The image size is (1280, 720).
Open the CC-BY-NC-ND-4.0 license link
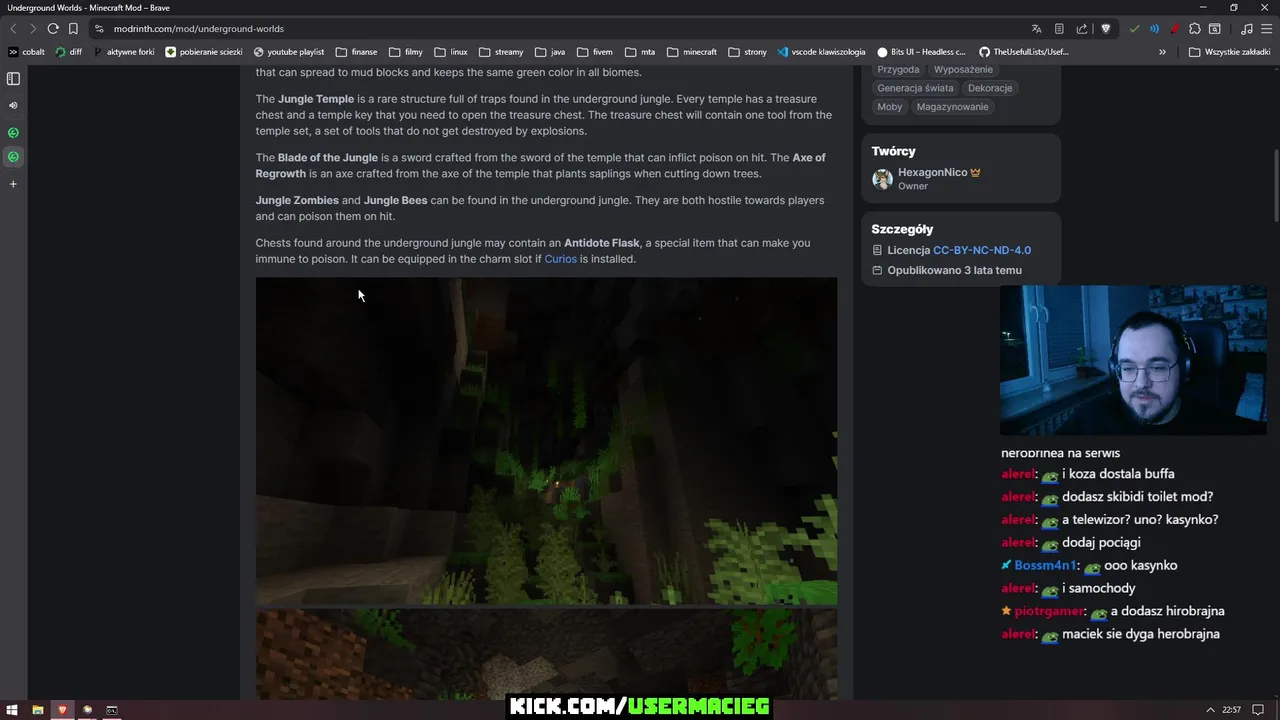click(x=982, y=250)
